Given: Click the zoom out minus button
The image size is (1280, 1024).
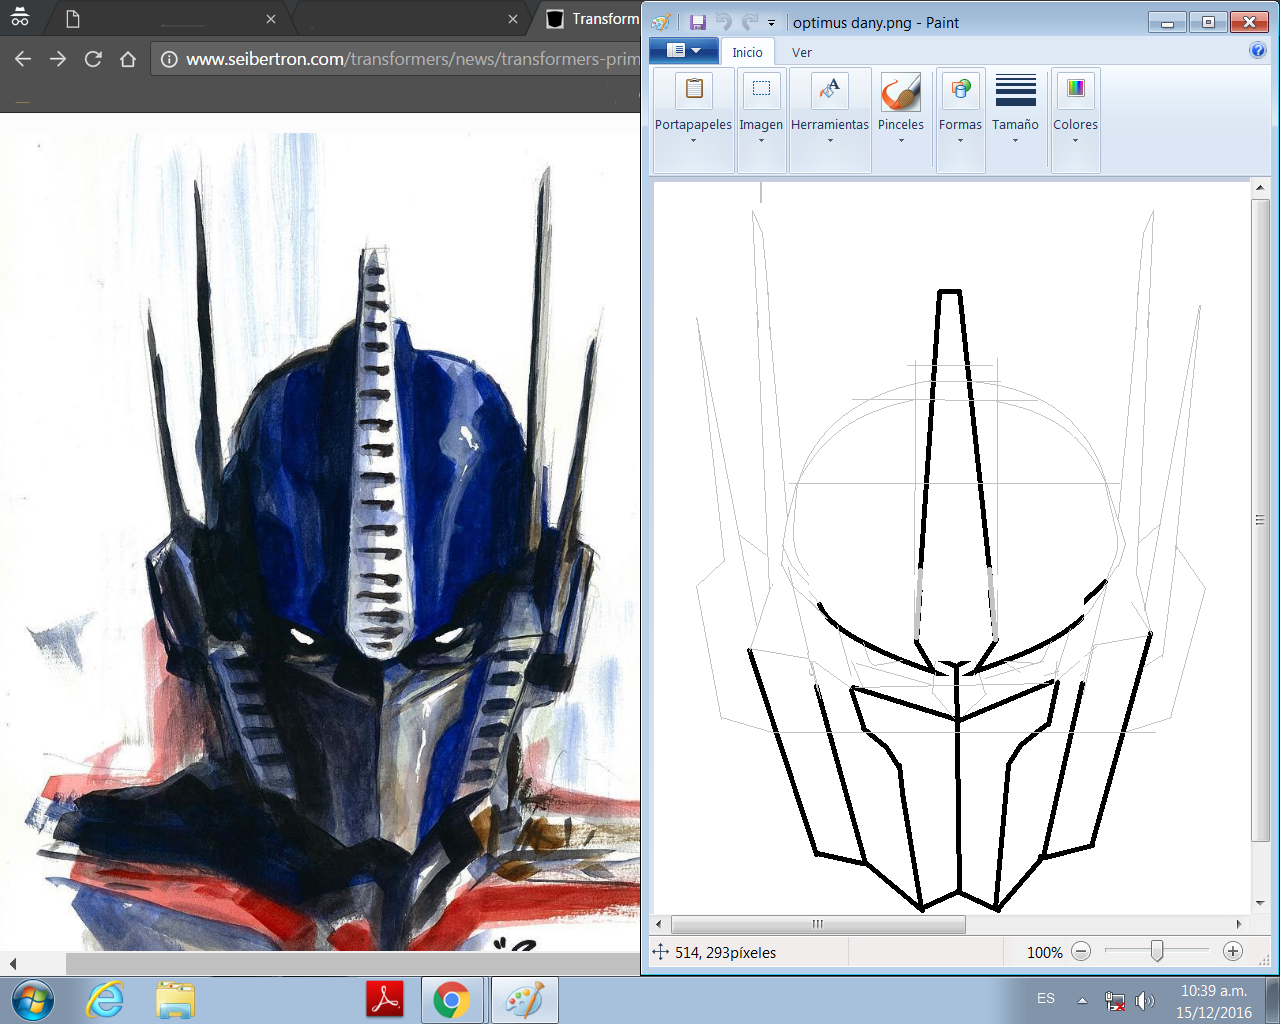Looking at the screenshot, I should (x=1081, y=952).
